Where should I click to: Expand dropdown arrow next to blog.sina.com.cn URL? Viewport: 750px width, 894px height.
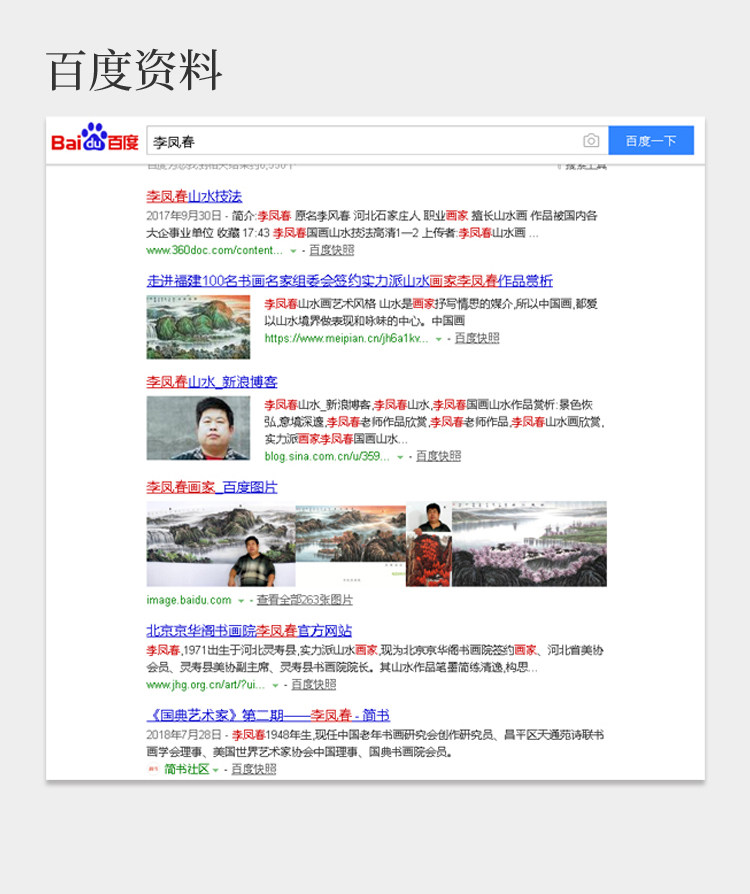tap(400, 457)
